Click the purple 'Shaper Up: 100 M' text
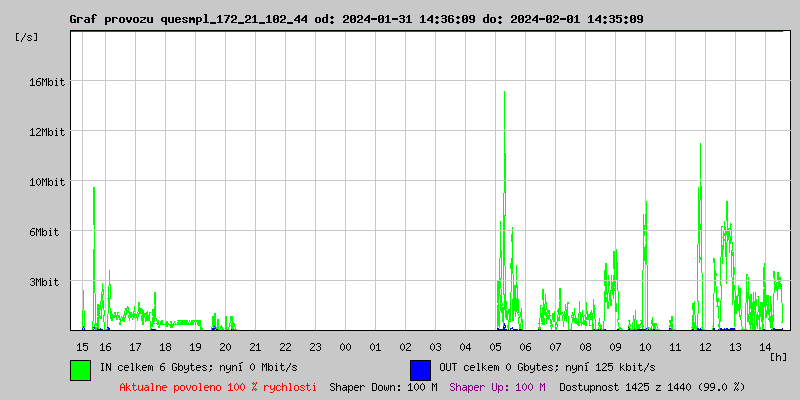The height and width of the screenshot is (400, 800). (x=497, y=386)
